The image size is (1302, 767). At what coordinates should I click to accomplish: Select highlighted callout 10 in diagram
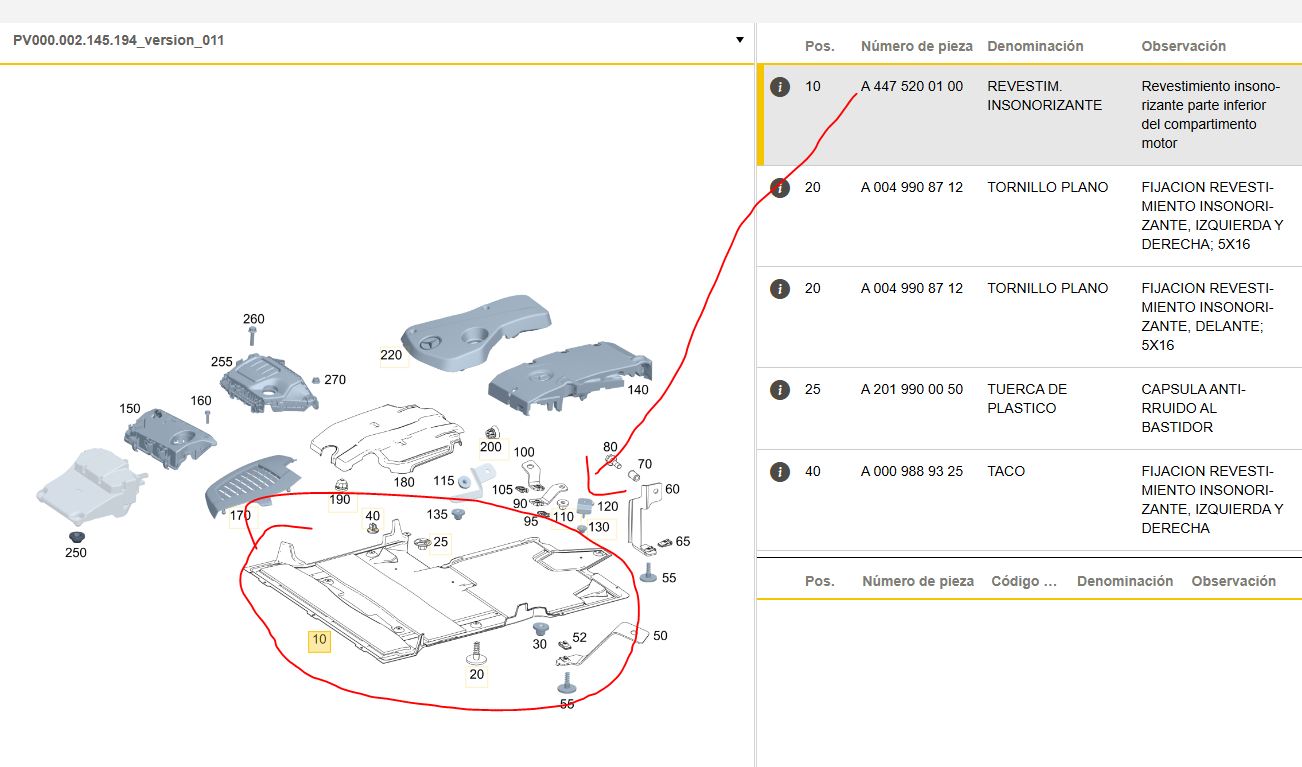point(319,640)
